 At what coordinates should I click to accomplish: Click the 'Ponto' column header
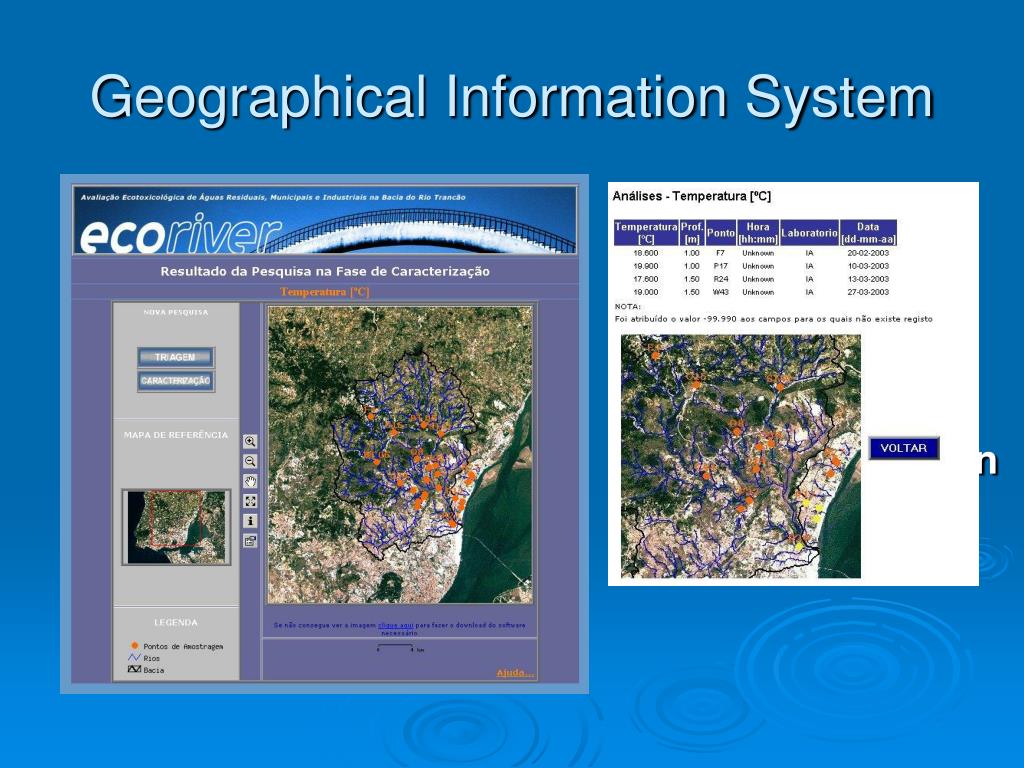coord(720,232)
